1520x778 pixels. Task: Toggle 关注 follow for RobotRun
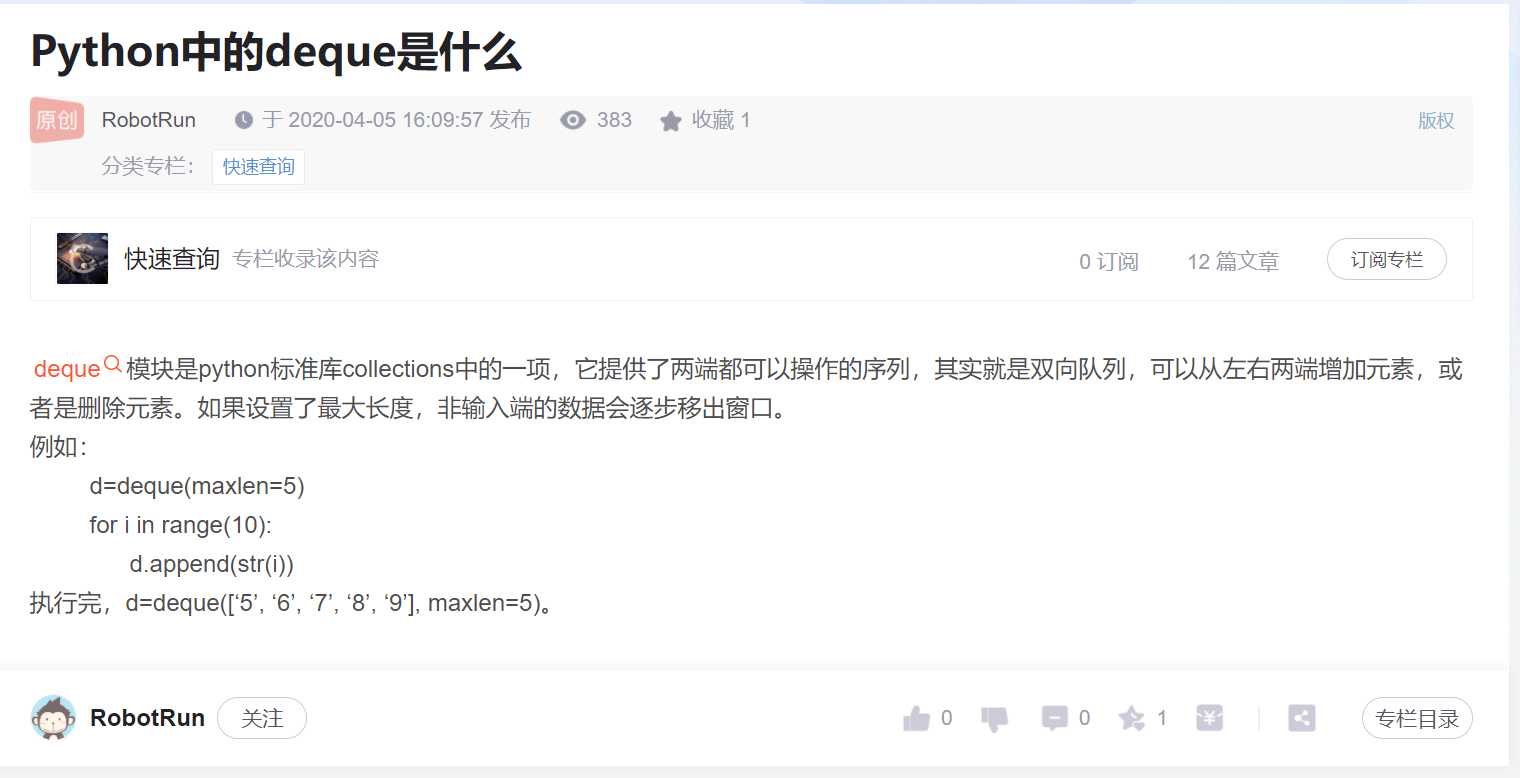[262, 718]
